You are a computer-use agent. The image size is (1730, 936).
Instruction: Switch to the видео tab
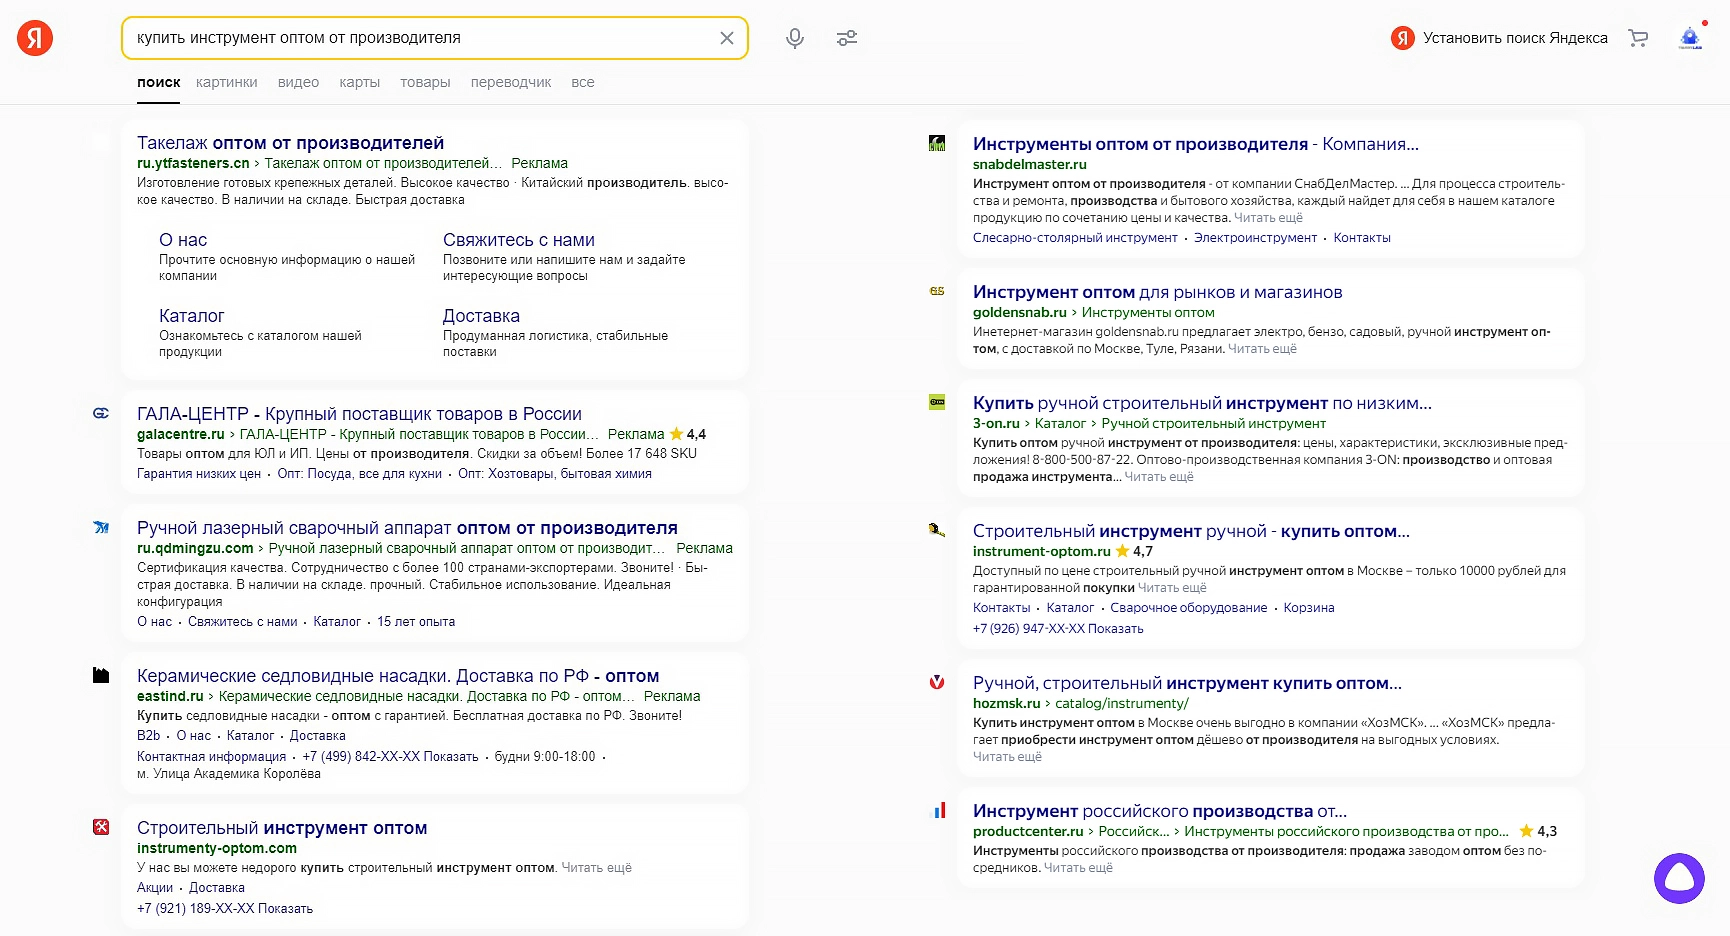(x=297, y=82)
